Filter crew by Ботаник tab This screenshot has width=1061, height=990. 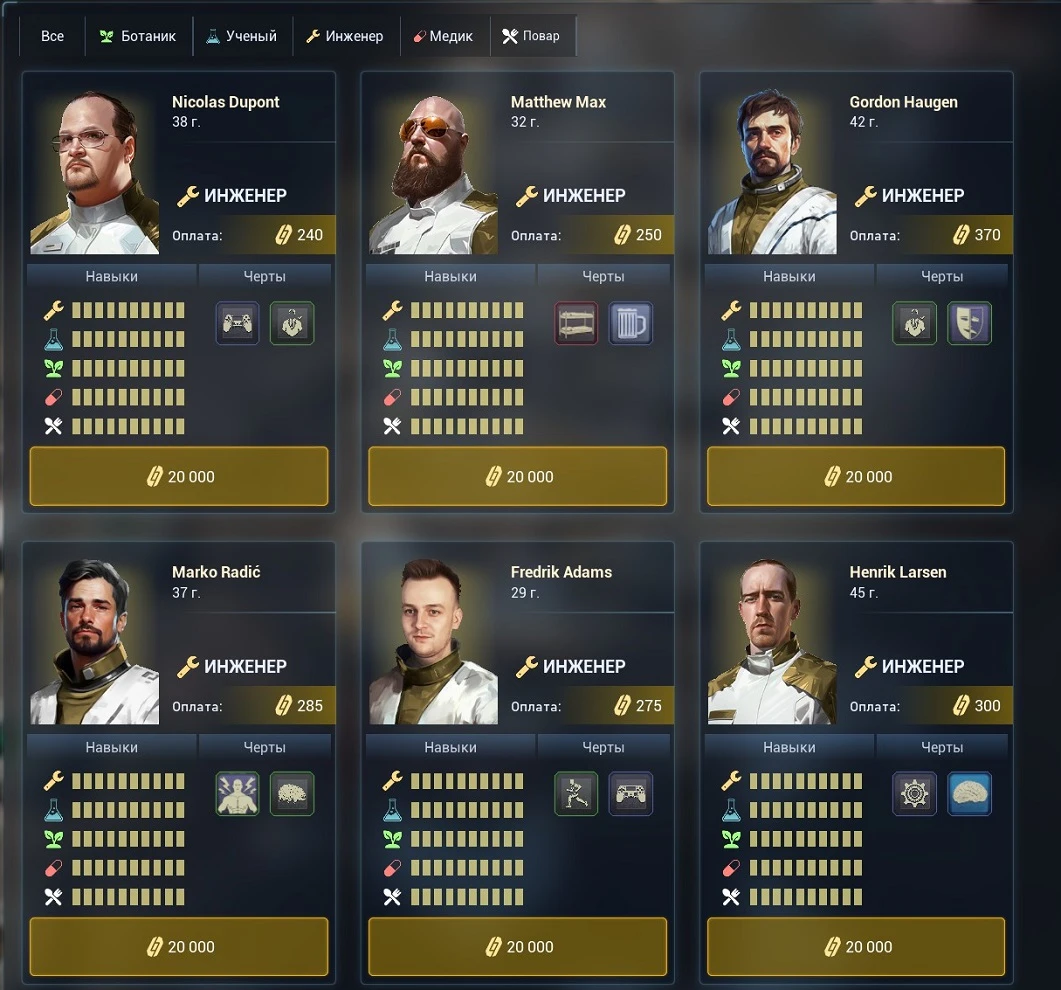(x=139, y=36)
